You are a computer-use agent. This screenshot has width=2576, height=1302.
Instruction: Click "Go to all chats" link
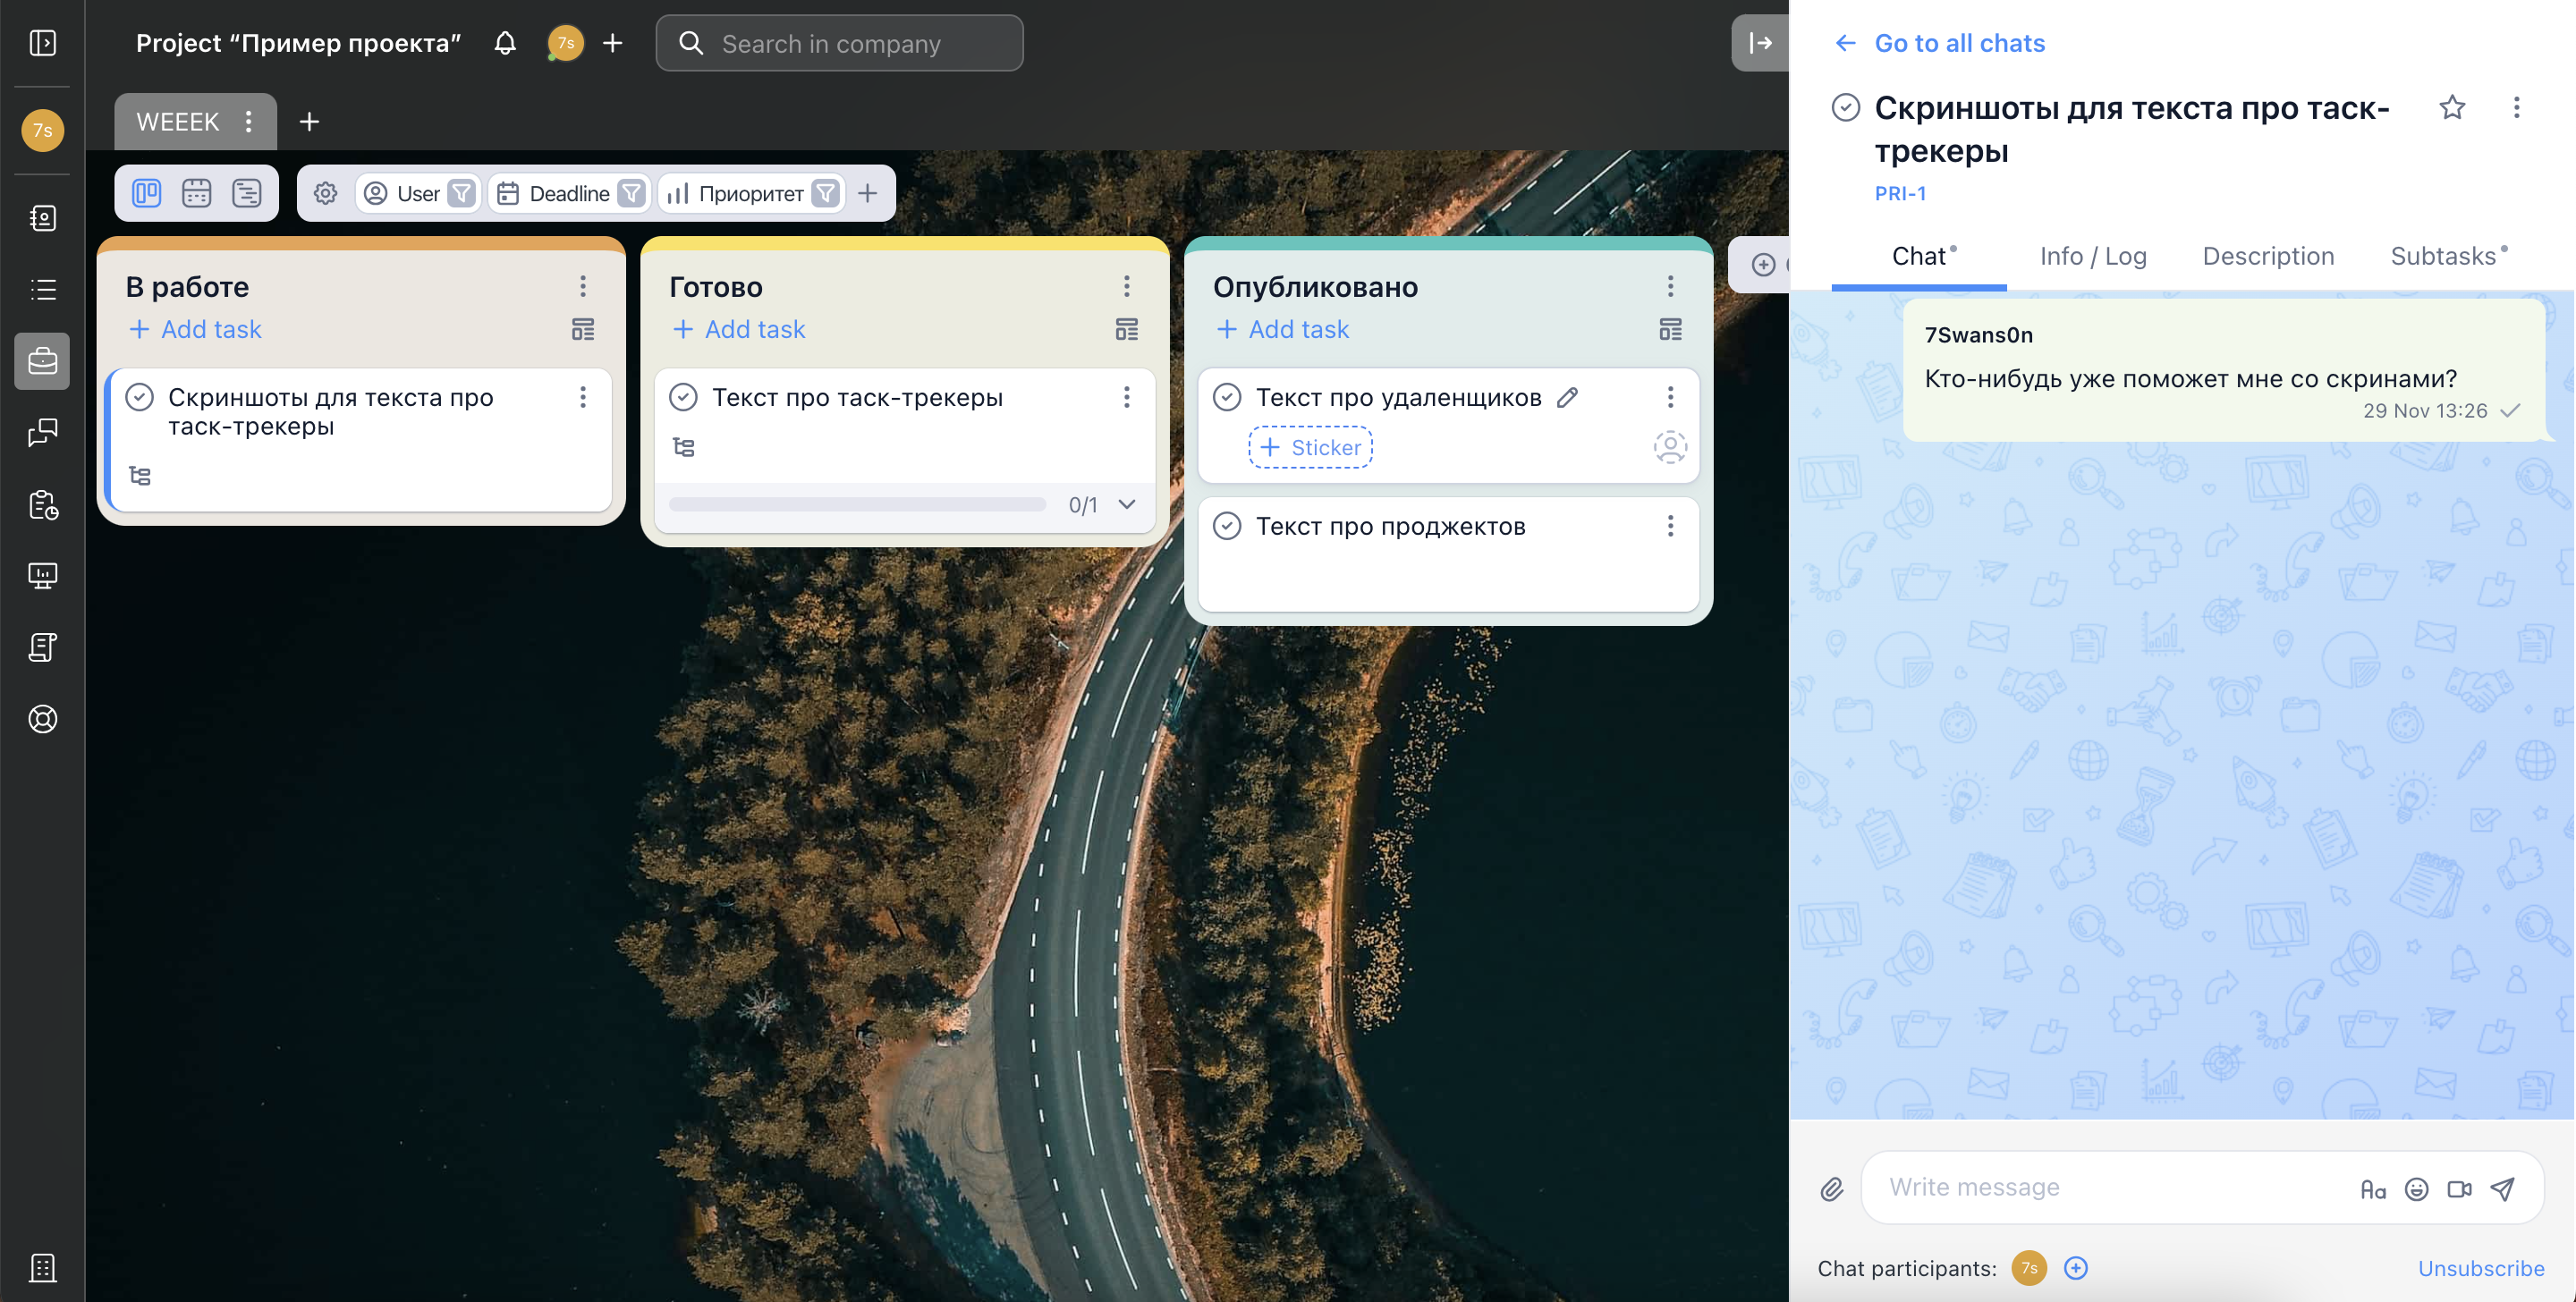point(1958,43)
